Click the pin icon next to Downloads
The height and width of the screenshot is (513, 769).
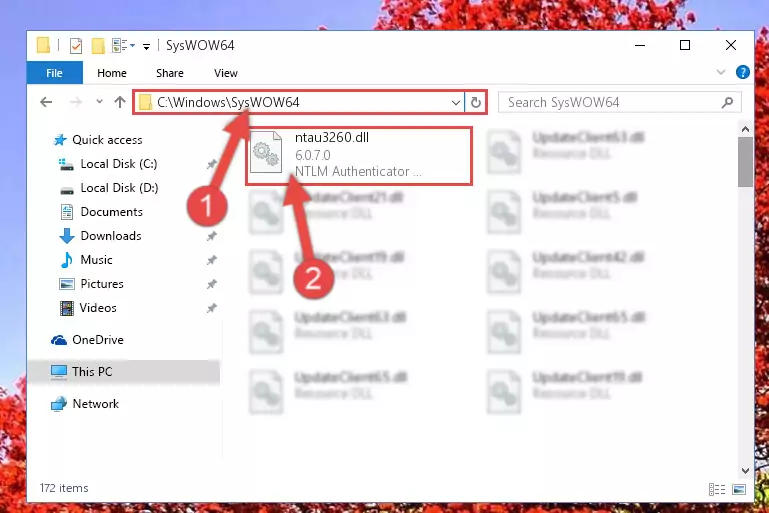pyautogui.click(x=211, y=236)
